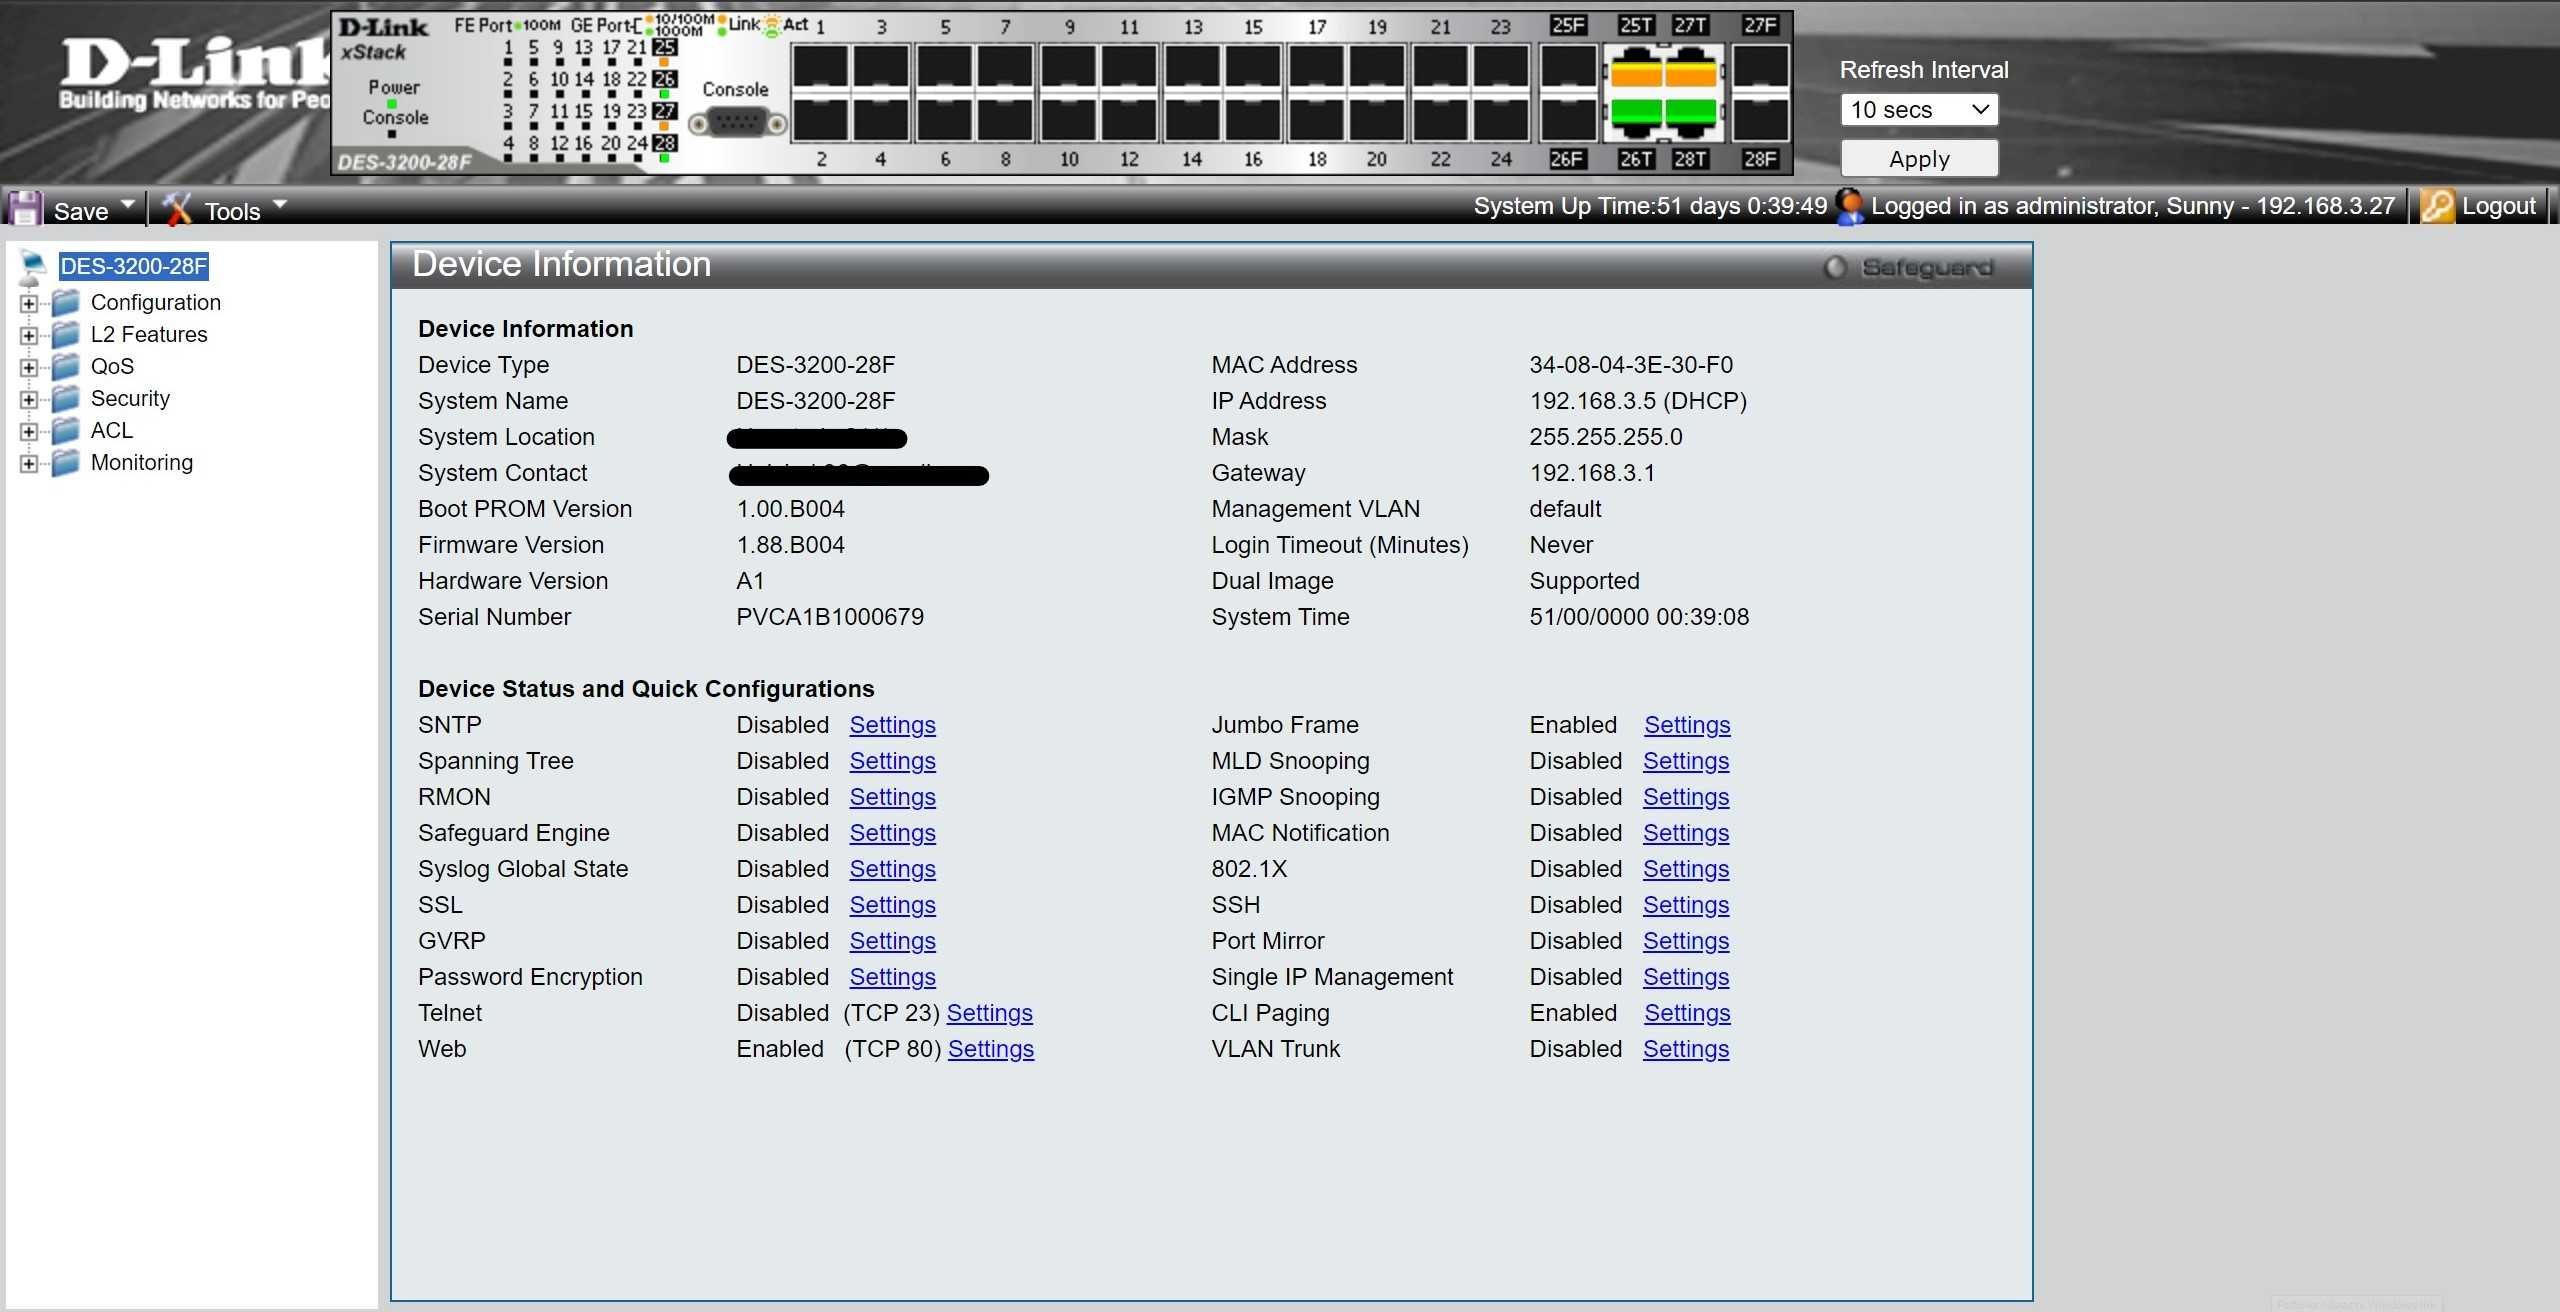
Task: Click the Safeguard indicator icon
Action: click(1835, 267)
